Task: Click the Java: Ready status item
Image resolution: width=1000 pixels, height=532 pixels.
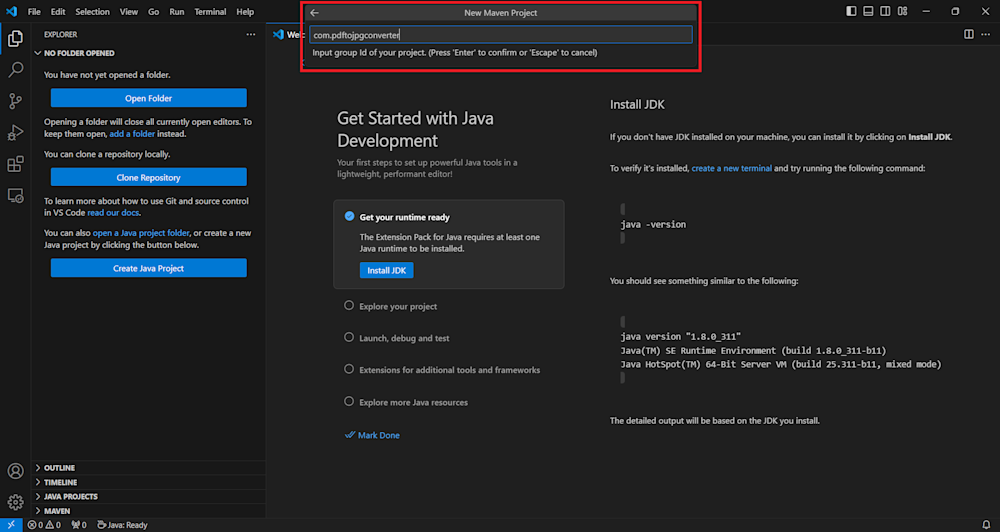Action: pyautogui.click(x=122, y=525)
